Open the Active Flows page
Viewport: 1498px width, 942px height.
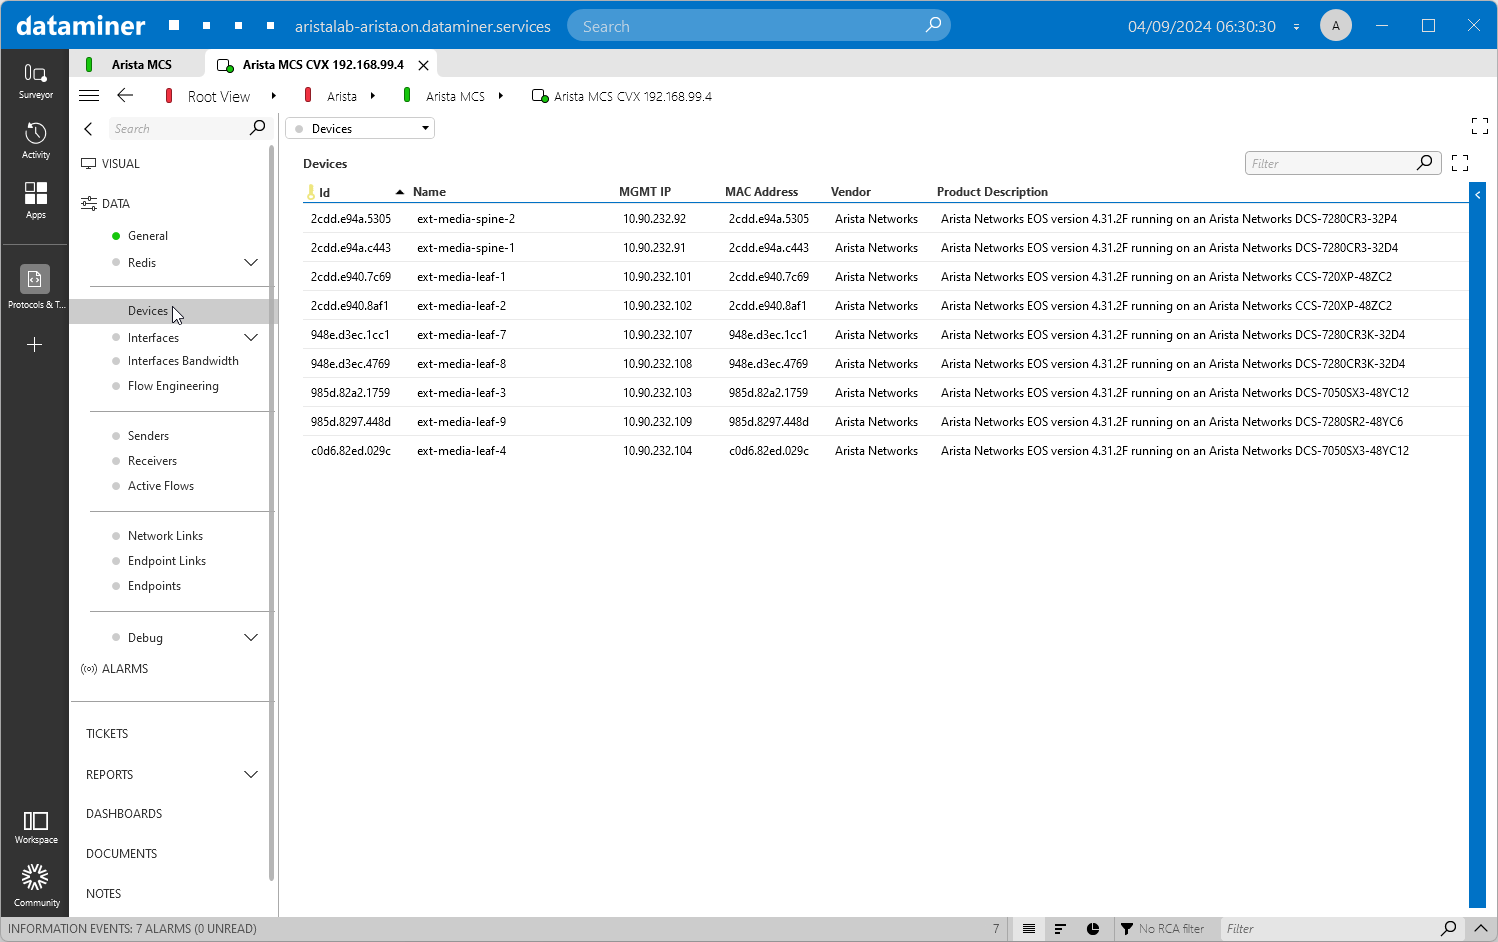pos(161,486)
